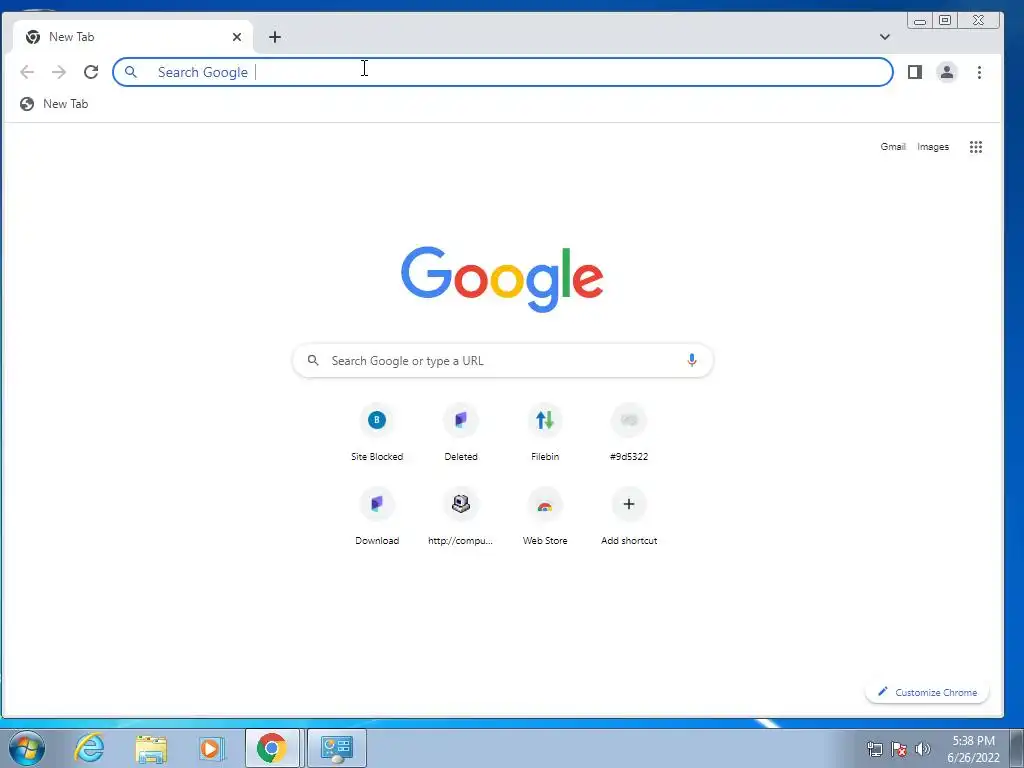Click the Gmail link

[893, 147]
